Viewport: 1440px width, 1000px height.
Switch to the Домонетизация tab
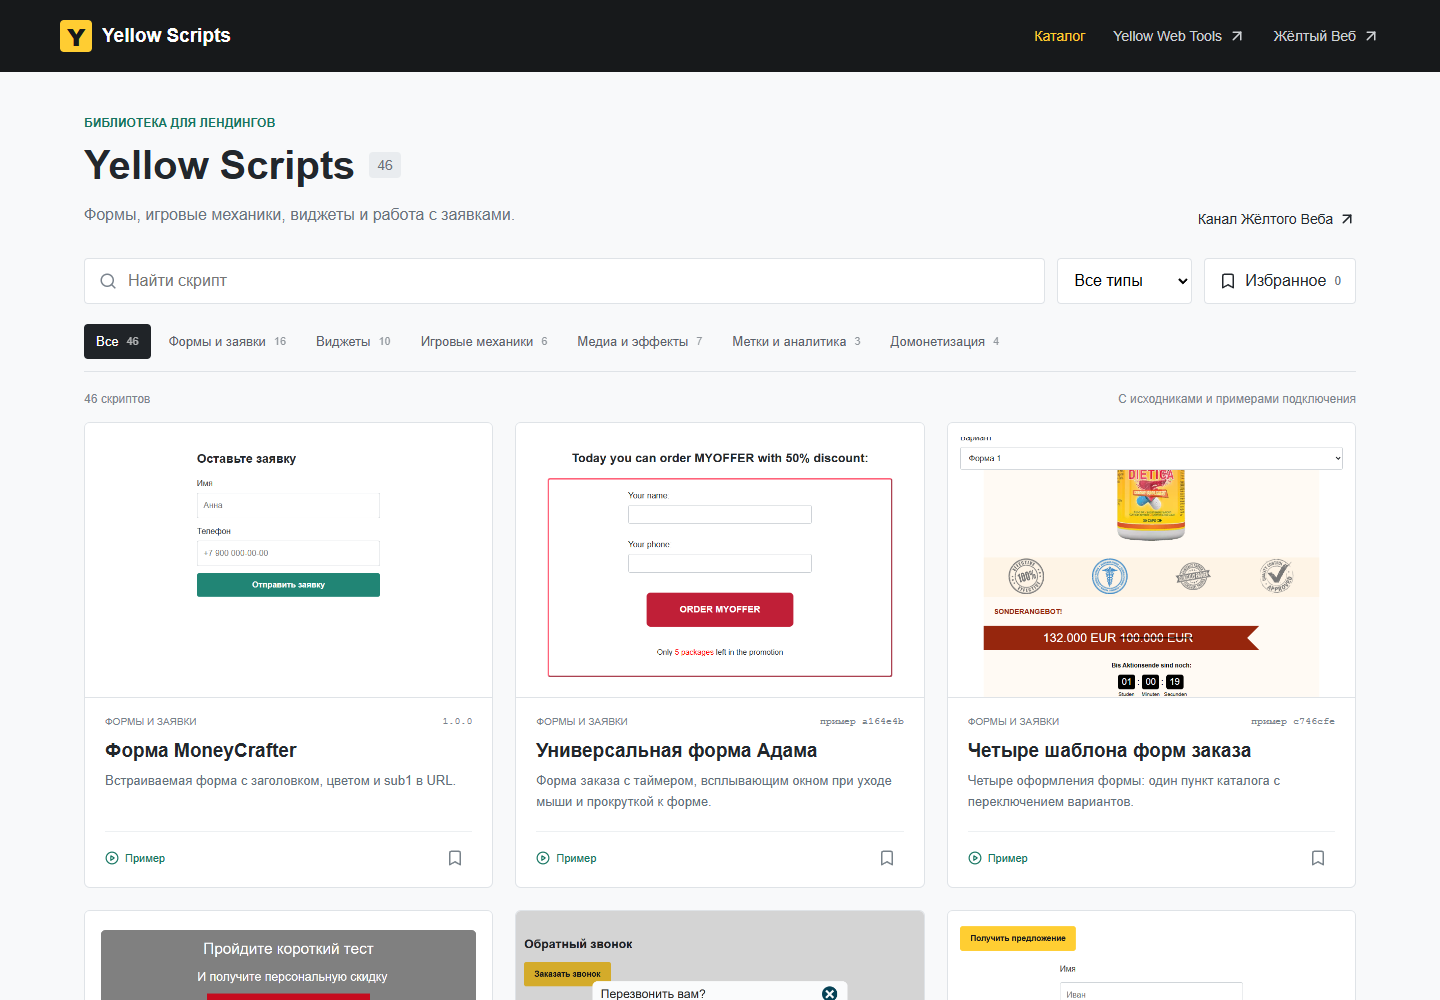tap(944, 341)
